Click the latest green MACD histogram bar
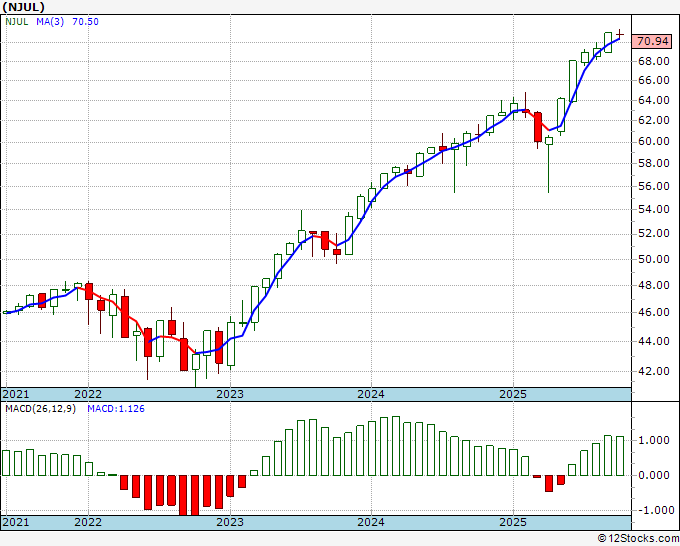The width and height of the screenshot is (680, 546). [620, 456]
